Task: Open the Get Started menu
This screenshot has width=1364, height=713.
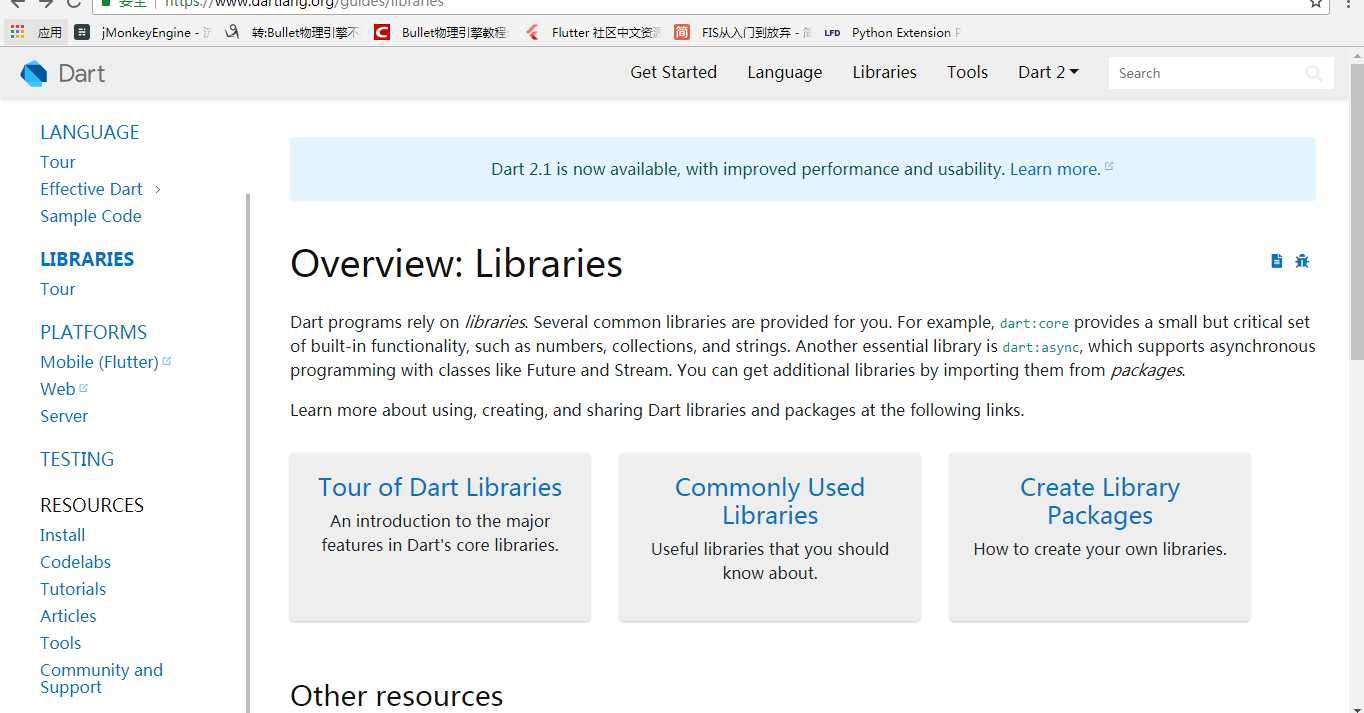Action: (x=673, y=72)
